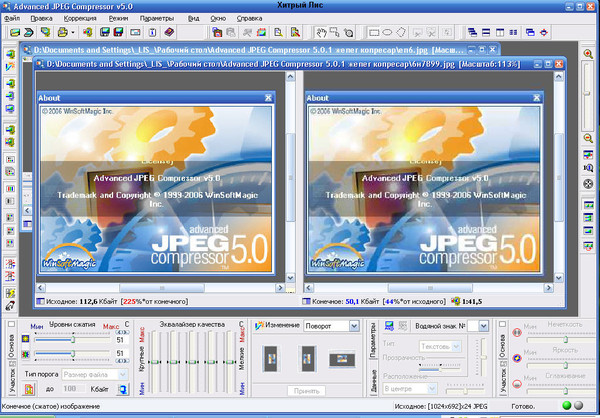
Task: Click the result pane vertical scroll down arrow
Action: [x=559, y=278]
